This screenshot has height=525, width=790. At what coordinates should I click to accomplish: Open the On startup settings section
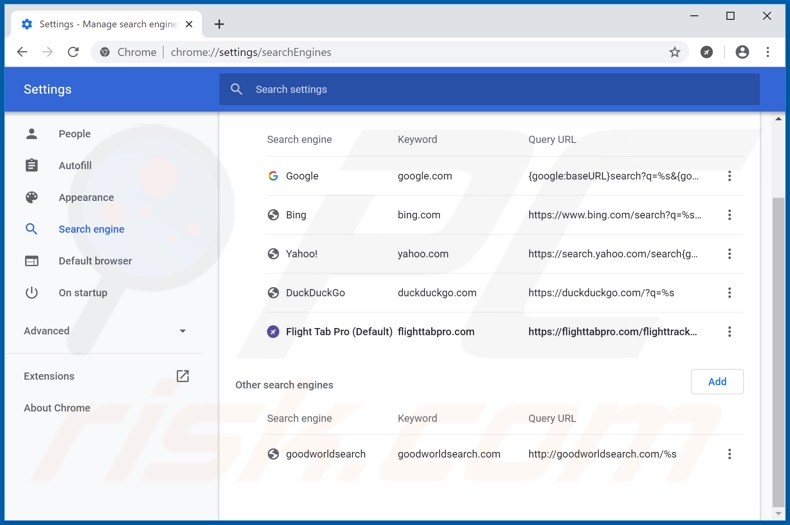[x=83, y=292]
